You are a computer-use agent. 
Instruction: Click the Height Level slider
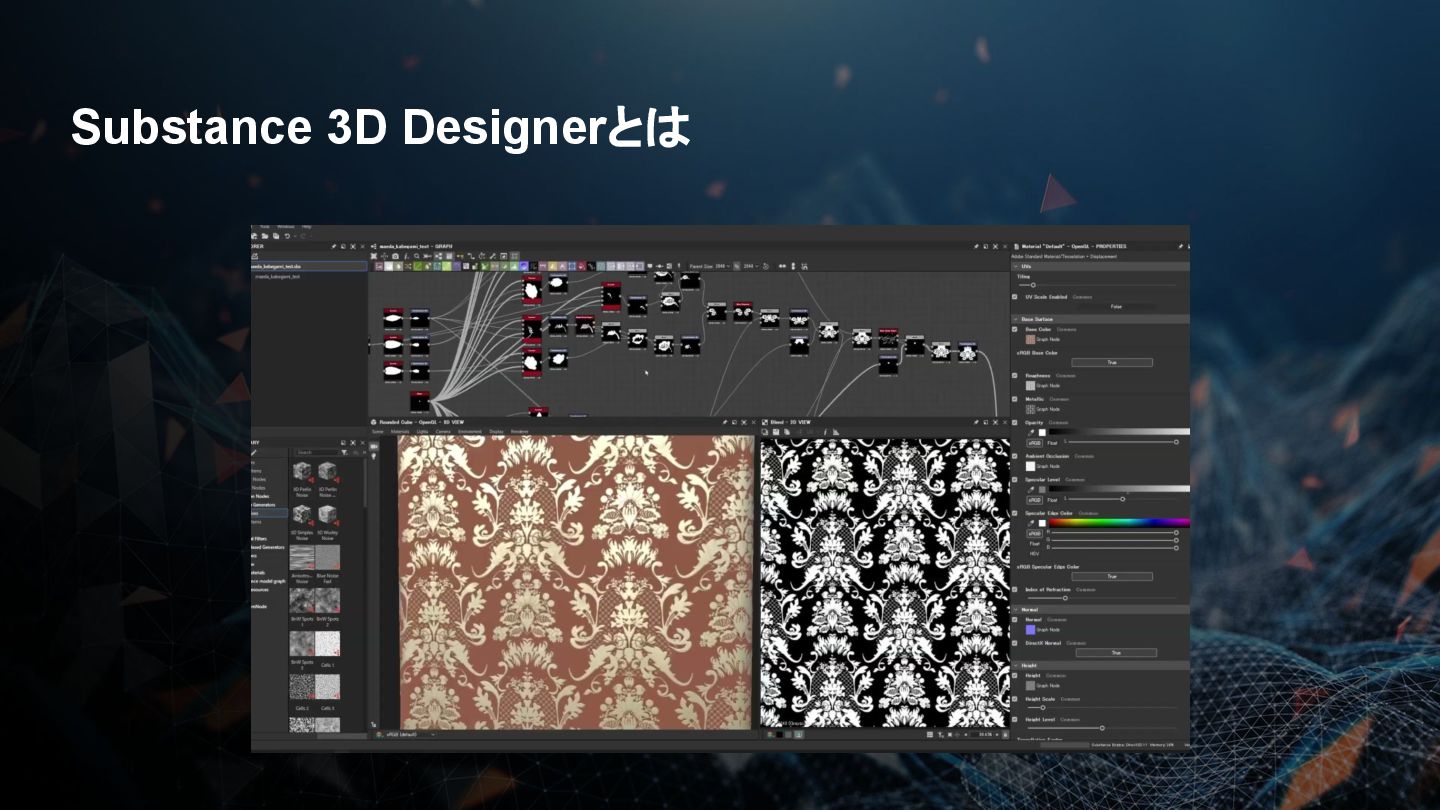point(1102,728)
